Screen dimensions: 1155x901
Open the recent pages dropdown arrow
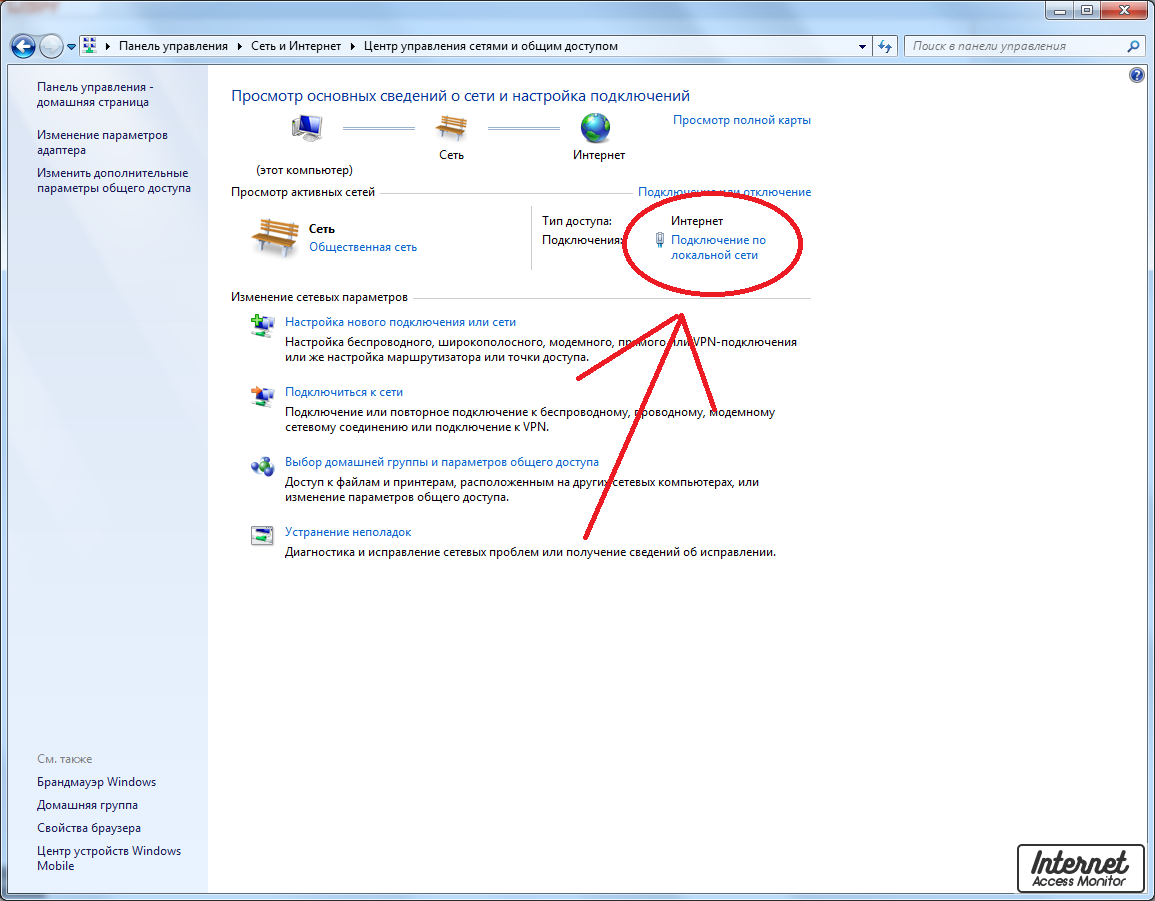[71, 46]
